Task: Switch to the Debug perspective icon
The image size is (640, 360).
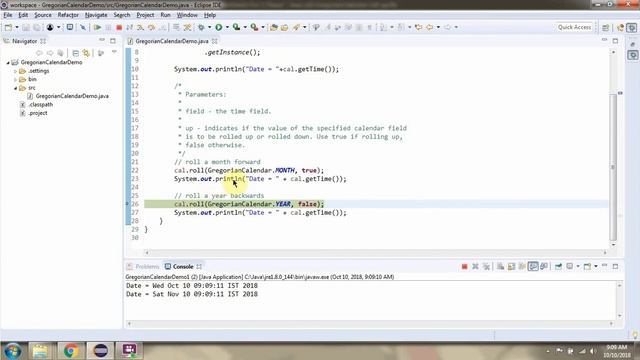Action: [x=631, y=27]
